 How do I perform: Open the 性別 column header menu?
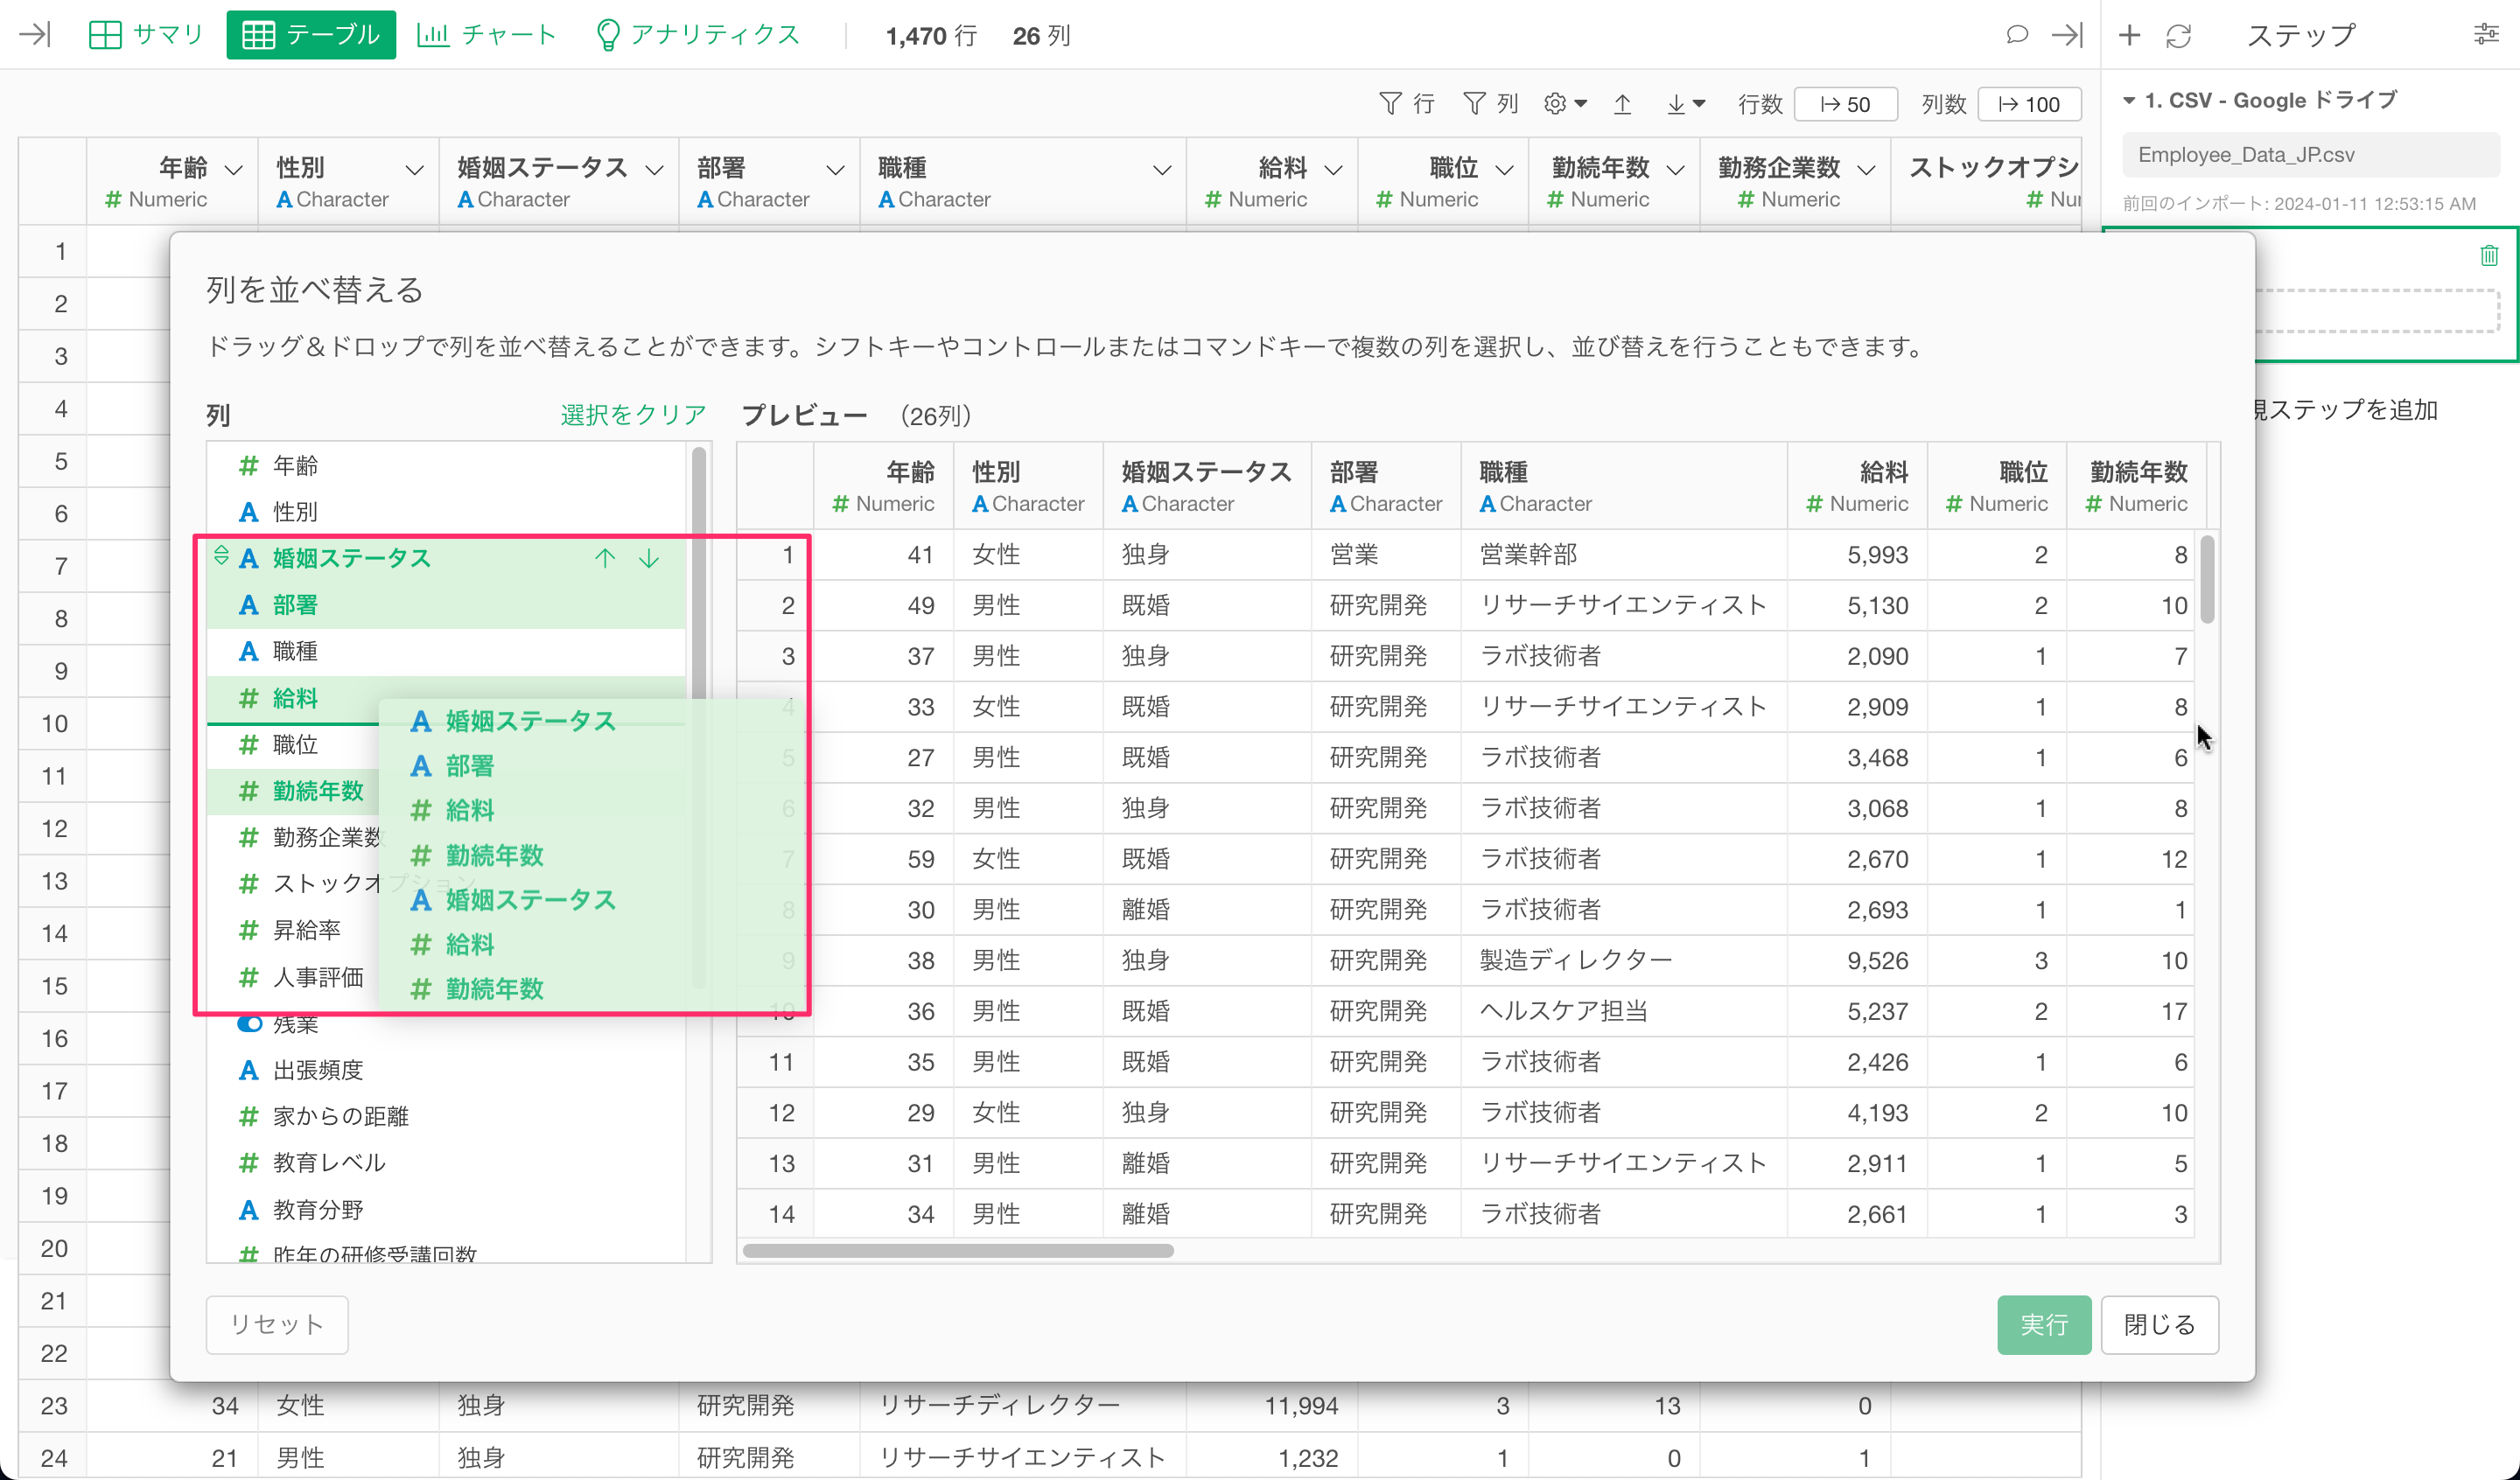tap(414, 170)
